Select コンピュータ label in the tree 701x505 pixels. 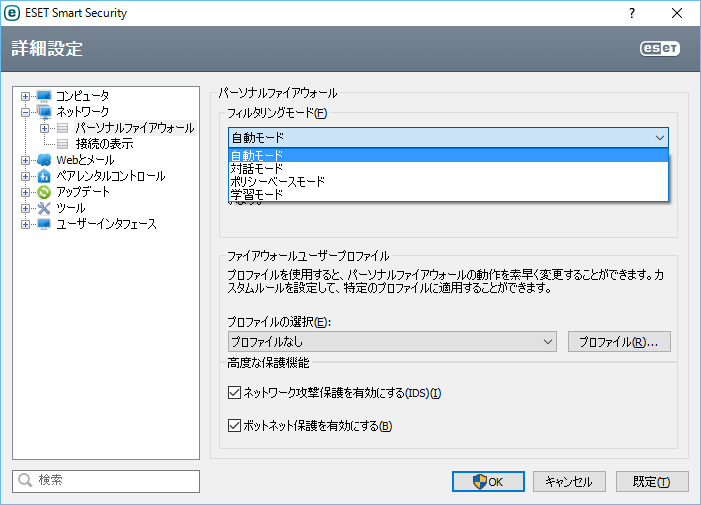tap(83, 96)
